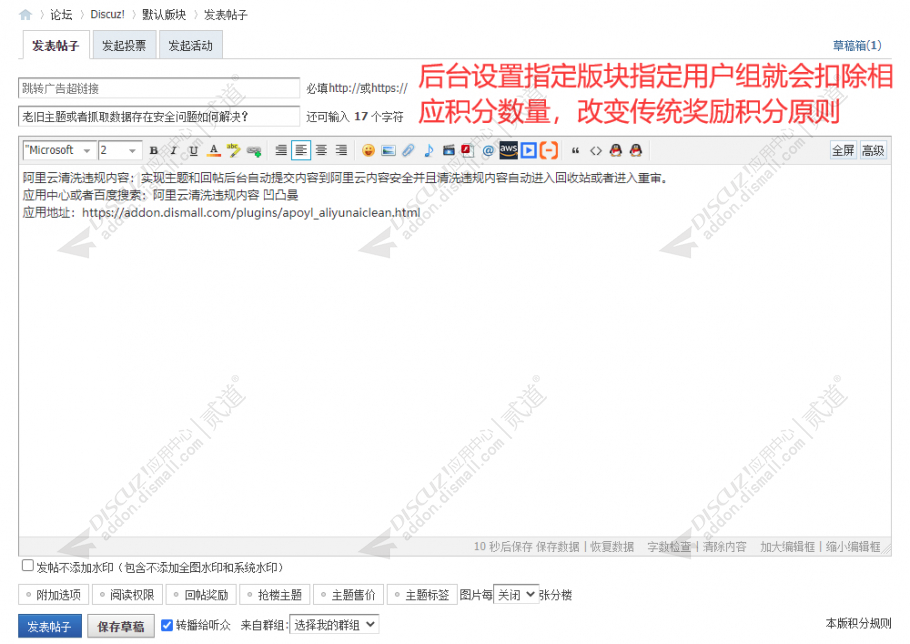Click 清除内容 in editor footer

(x=725, y=547)
